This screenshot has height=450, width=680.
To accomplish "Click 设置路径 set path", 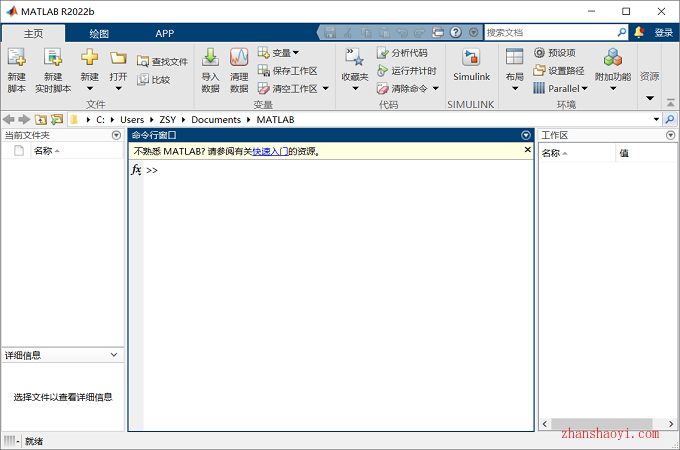I will coord(559,70).
